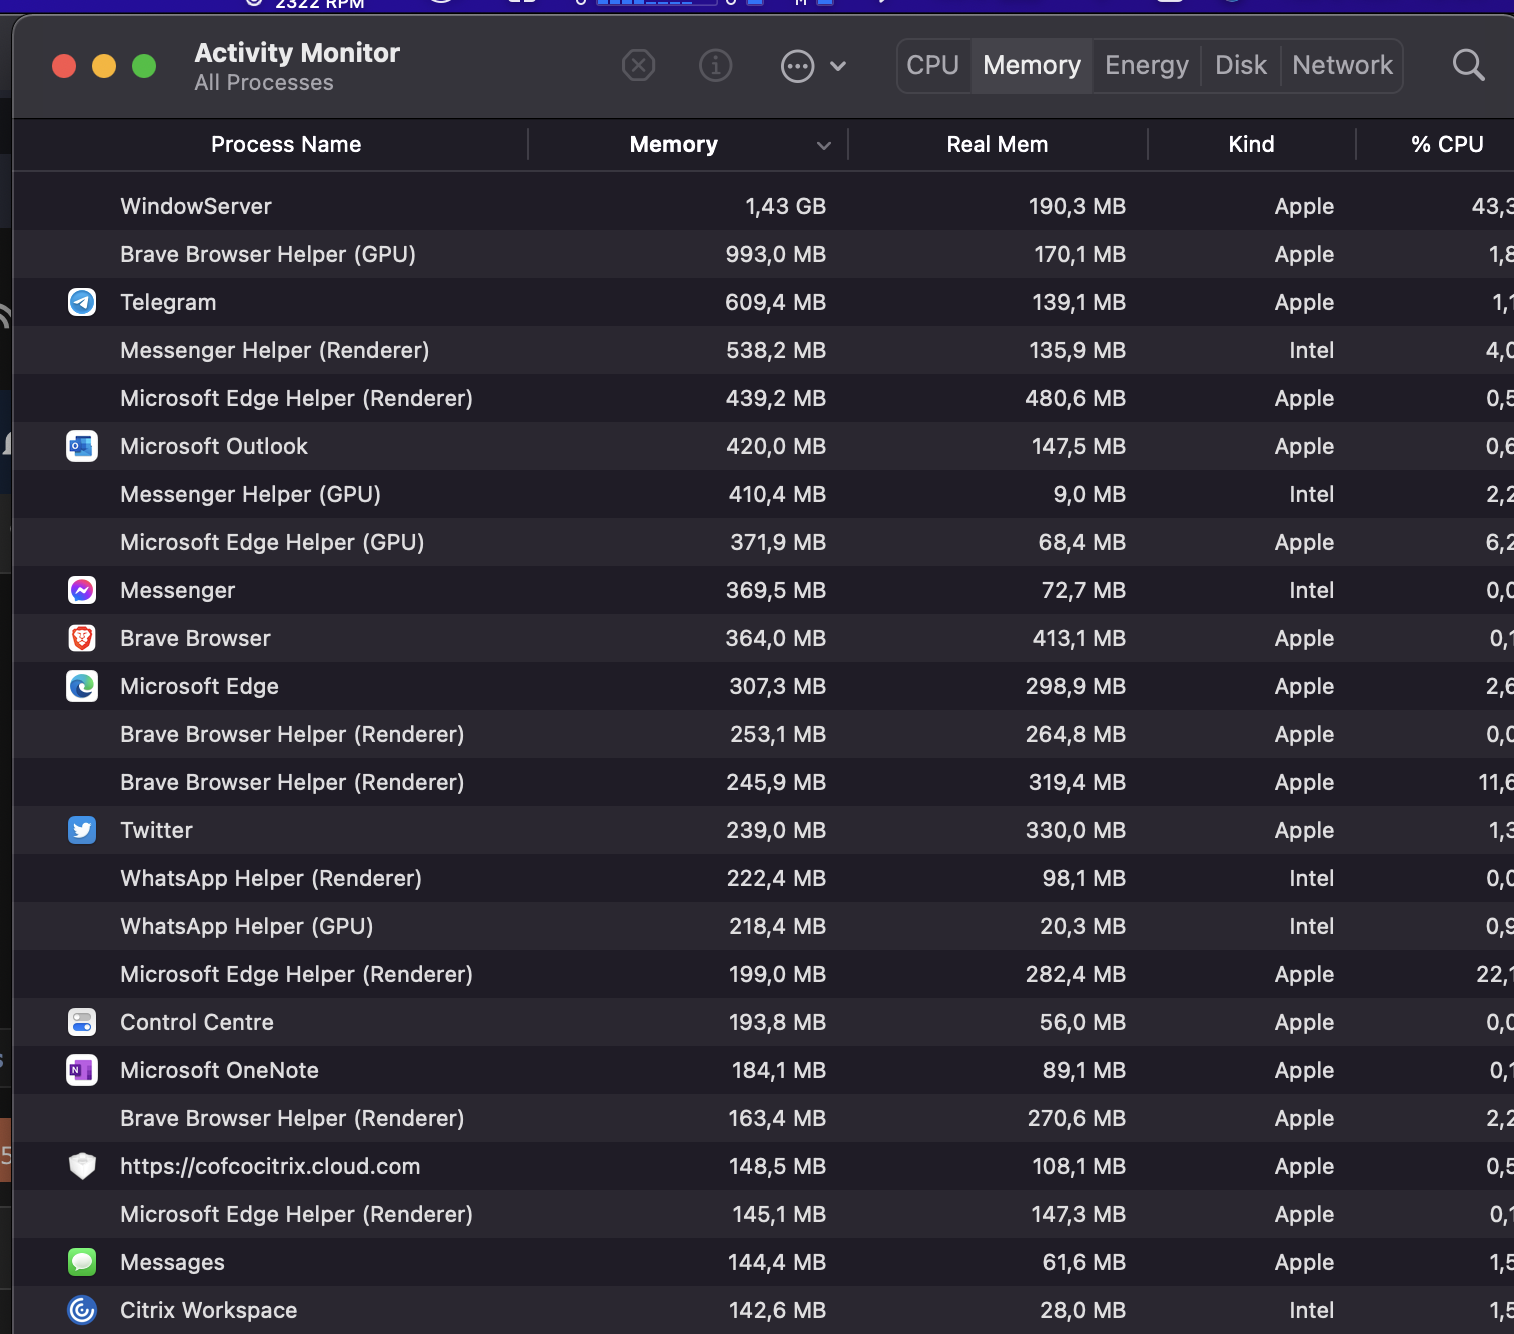
Task: Sort by the Memory column header
Action: [x=674, y=144]
